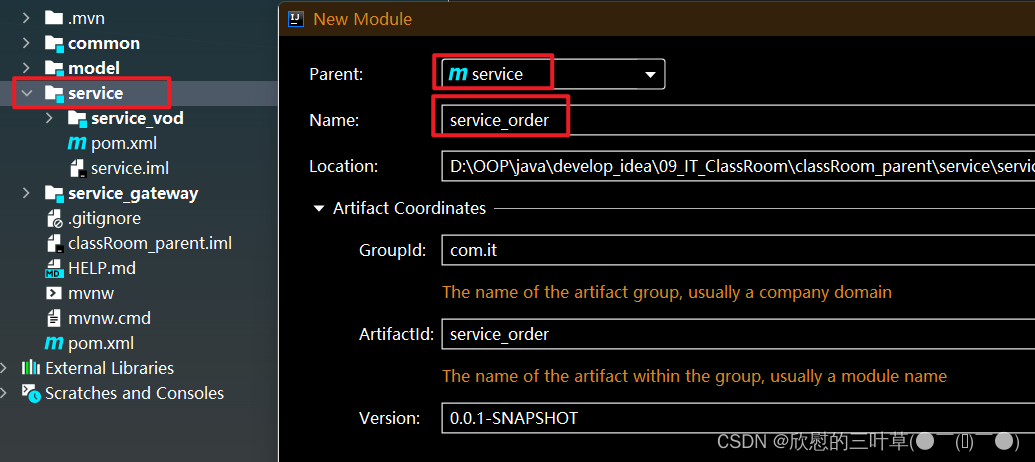Collapse the service module chevron
This screenshot has height=462, width=1035.
point(26,93)
